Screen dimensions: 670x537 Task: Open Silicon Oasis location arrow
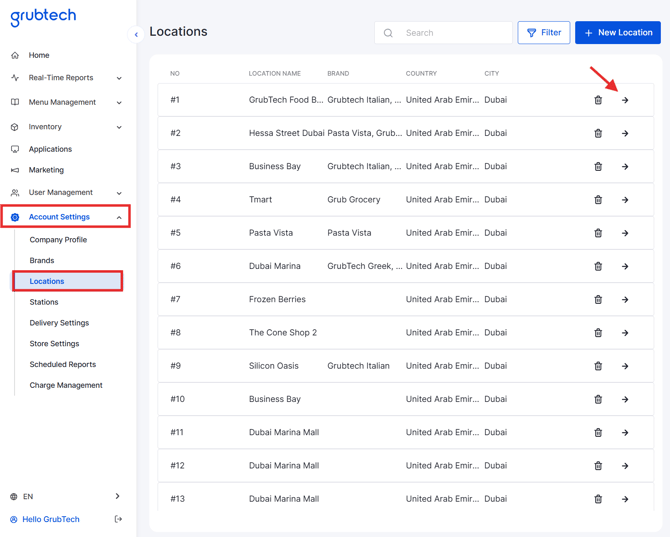[x=625, y=366]
